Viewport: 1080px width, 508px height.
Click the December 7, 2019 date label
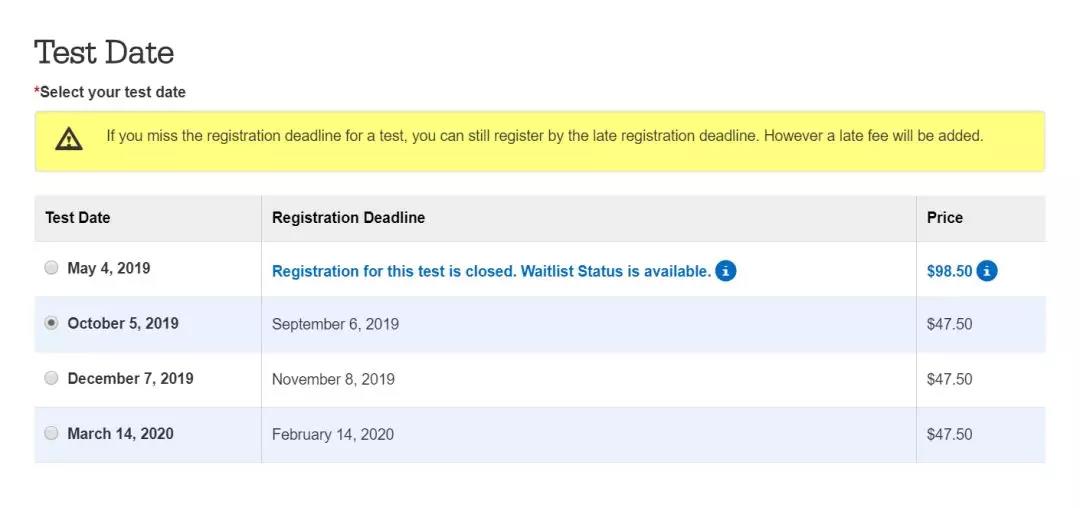click(x=130, y=378)
